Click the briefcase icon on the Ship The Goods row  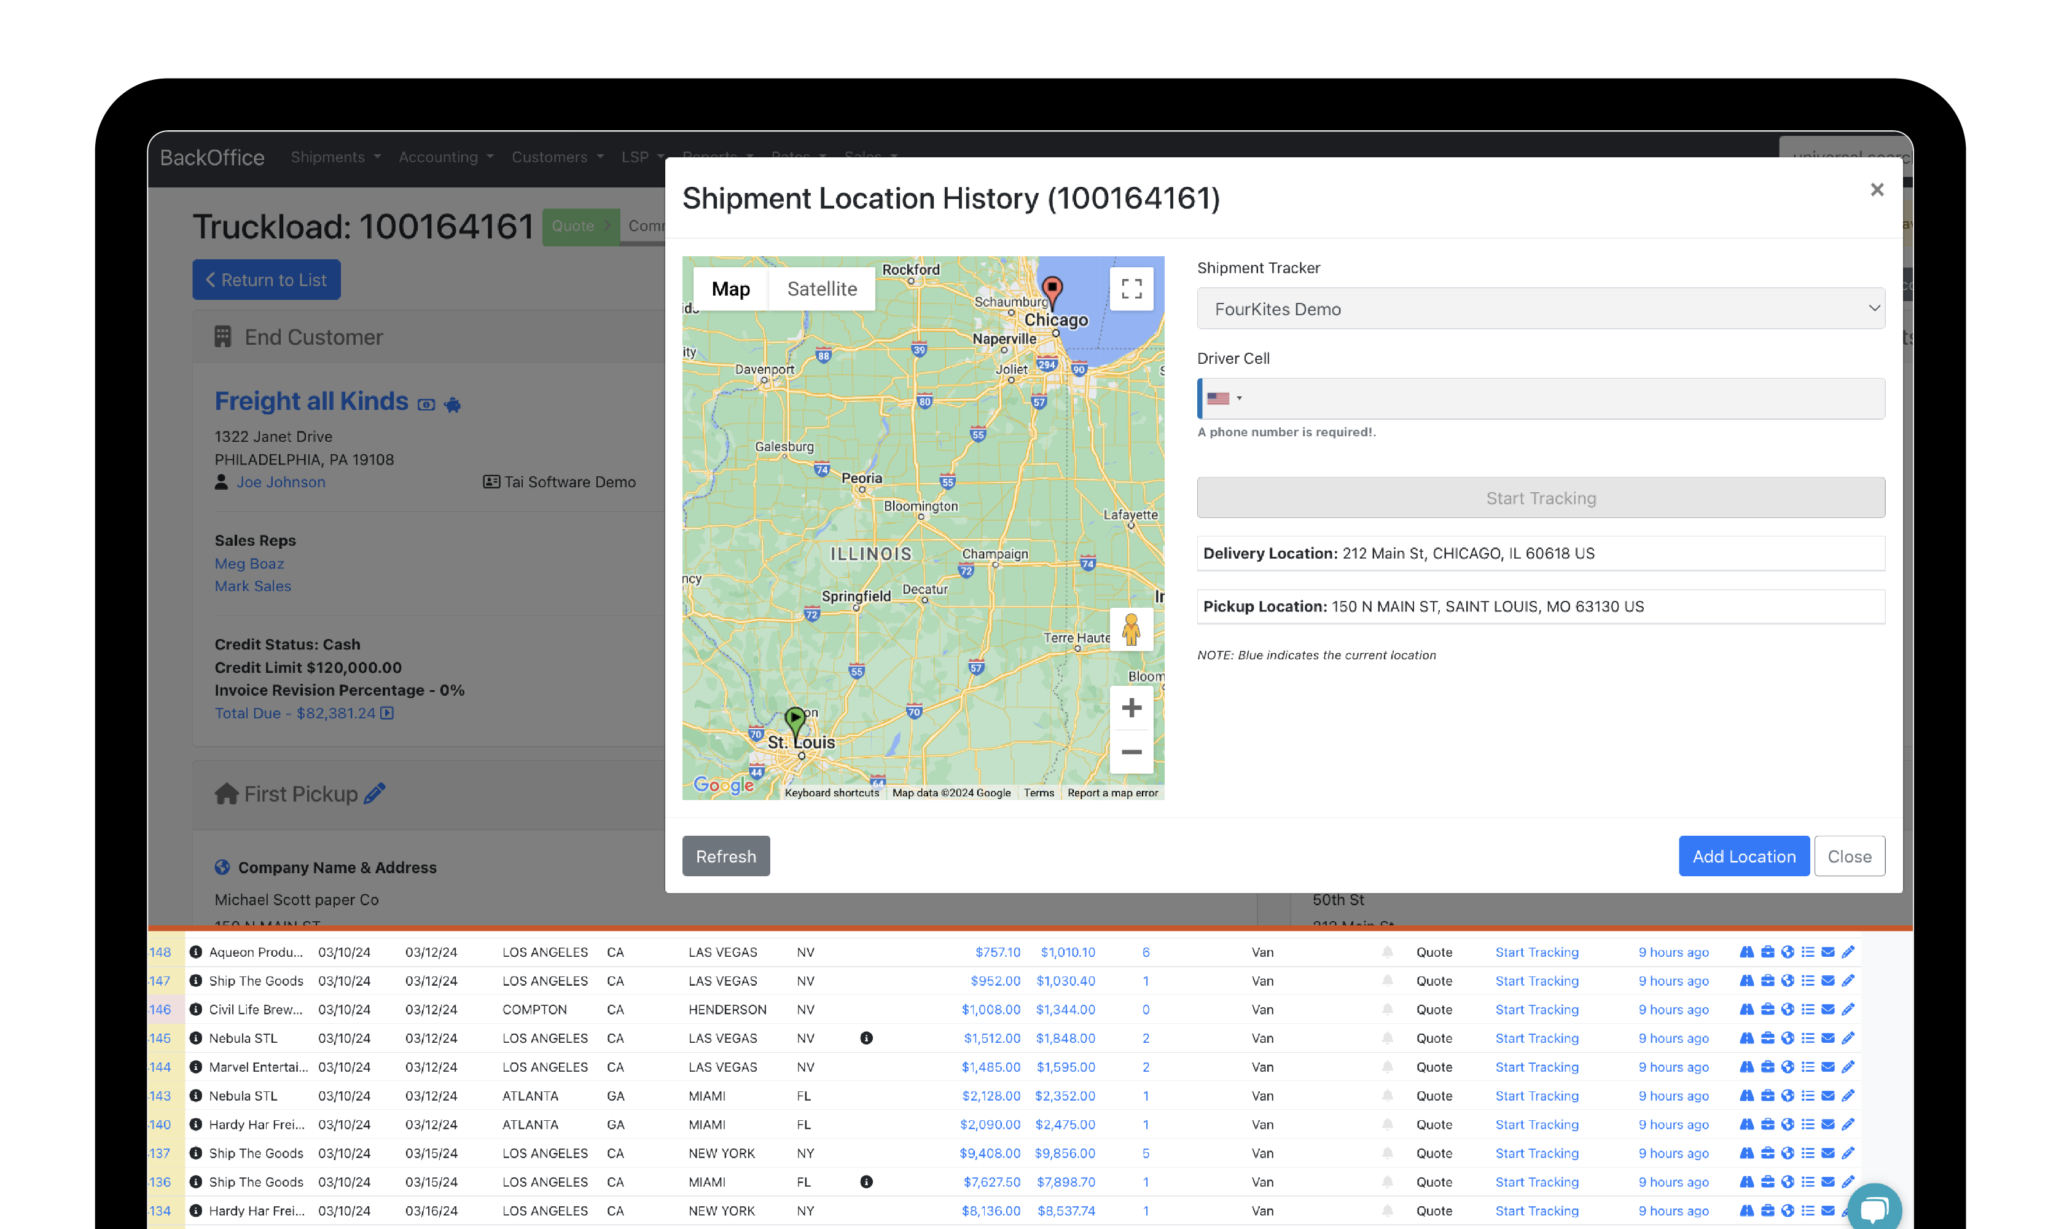click(1767, 981)
